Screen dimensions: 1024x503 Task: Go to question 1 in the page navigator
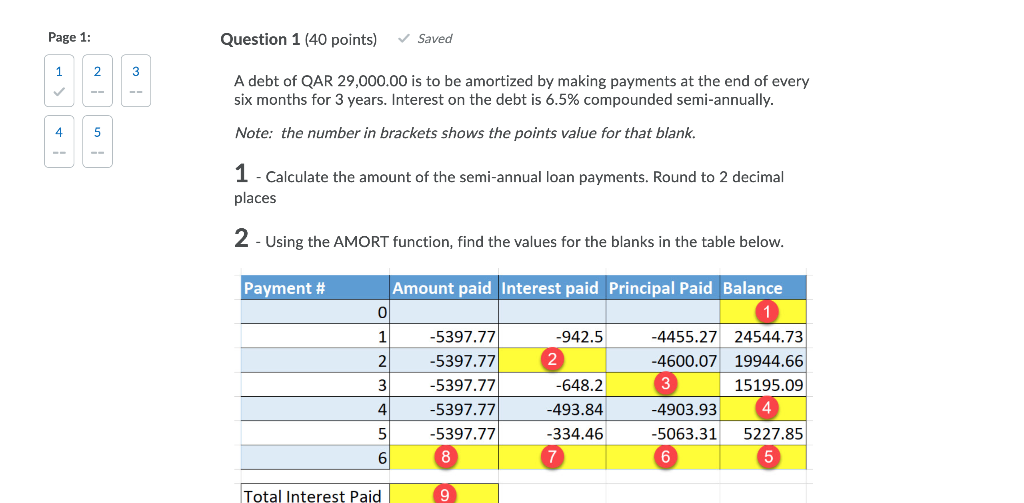click(x=59, y=80)
